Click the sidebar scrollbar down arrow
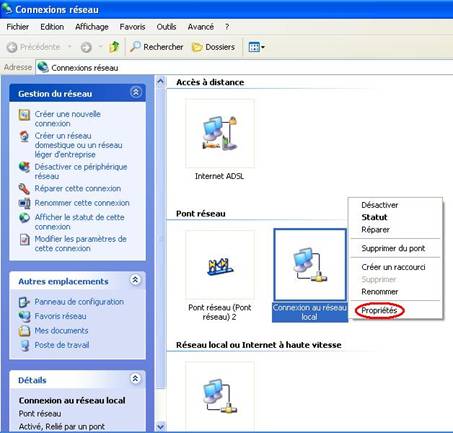Image resolution: width=453 pixels, height=433 pixels. tap(161, 426)
